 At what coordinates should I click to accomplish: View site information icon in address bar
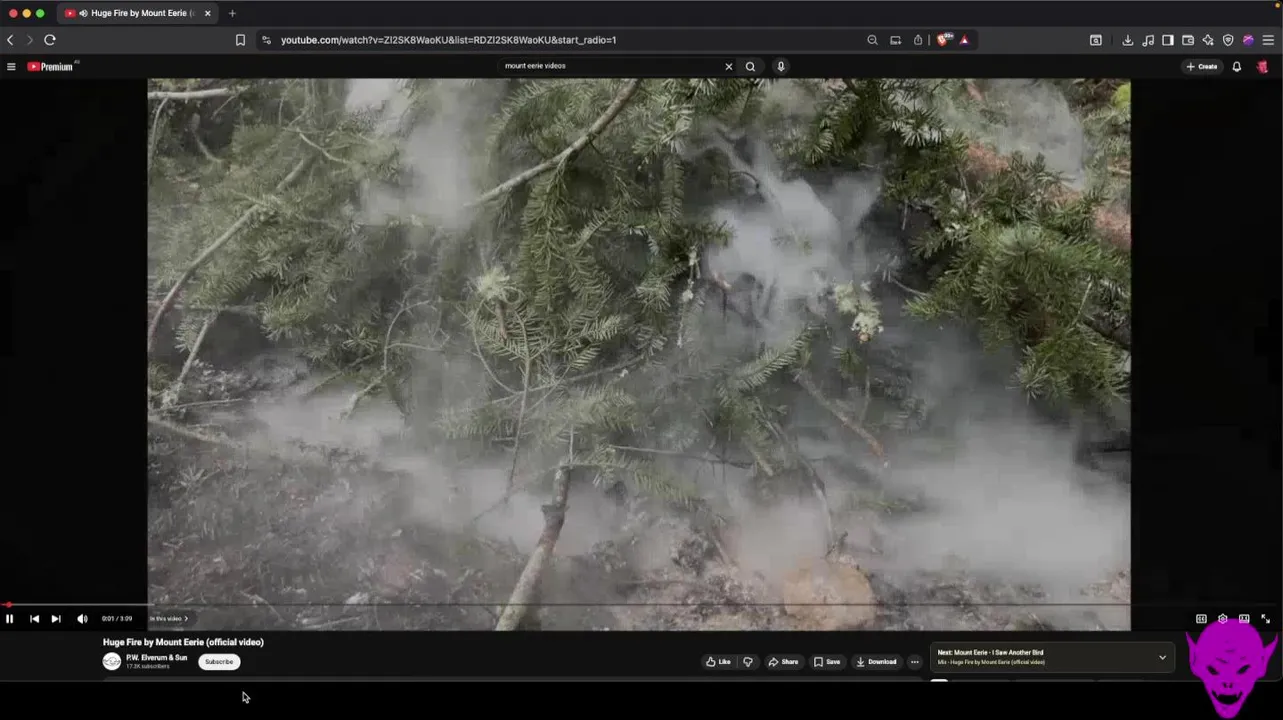click(x=266, y=40)
